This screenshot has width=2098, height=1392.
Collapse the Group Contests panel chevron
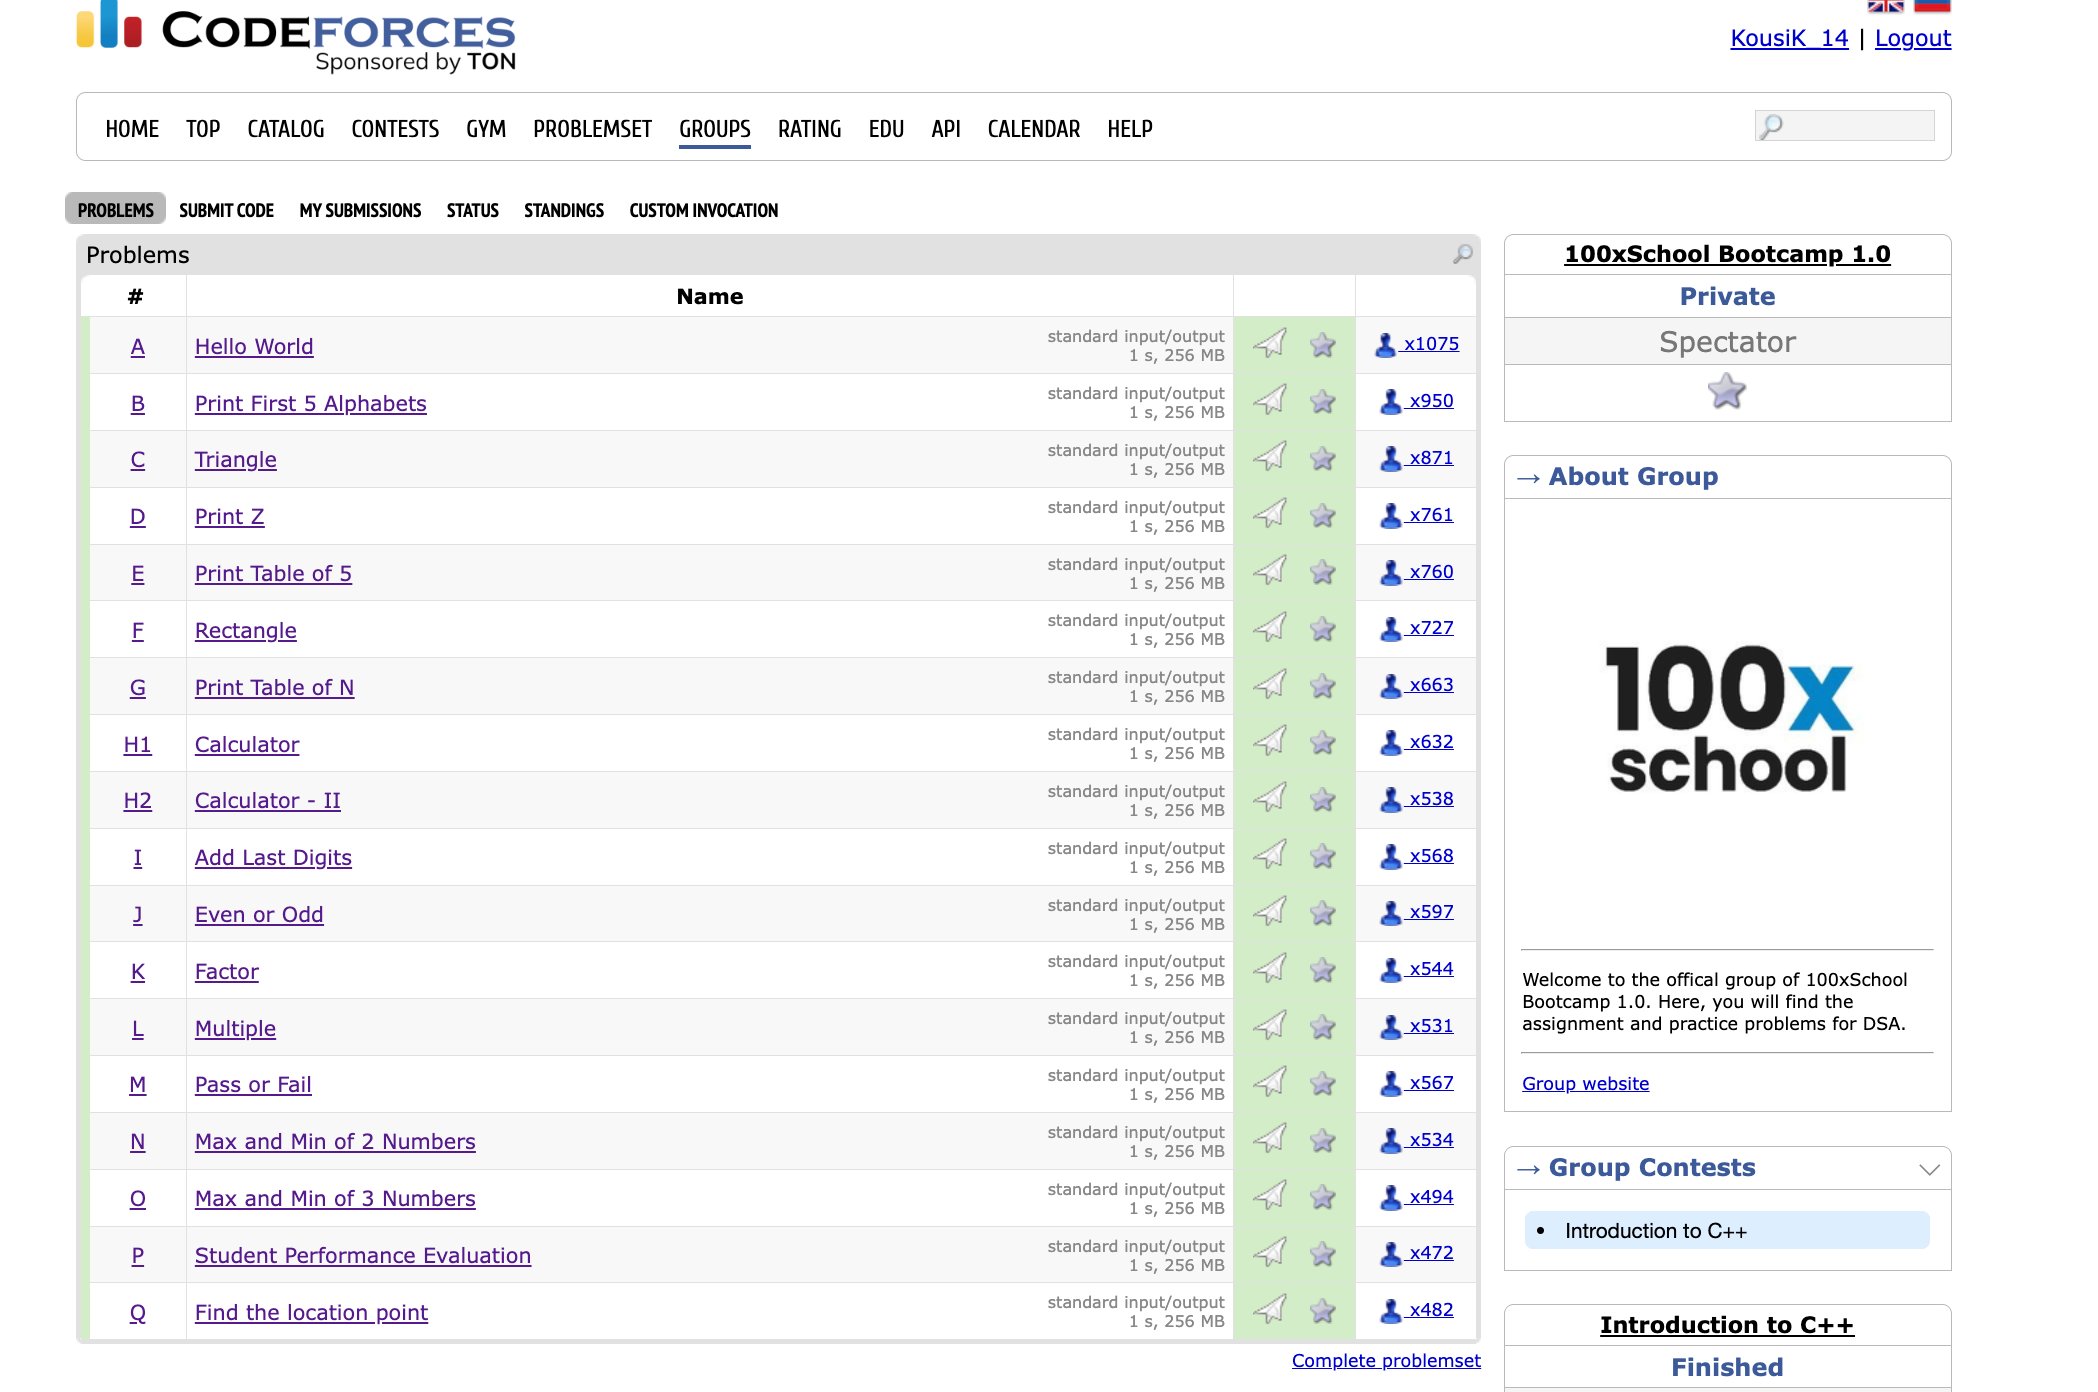(x=1929, y=1169)
